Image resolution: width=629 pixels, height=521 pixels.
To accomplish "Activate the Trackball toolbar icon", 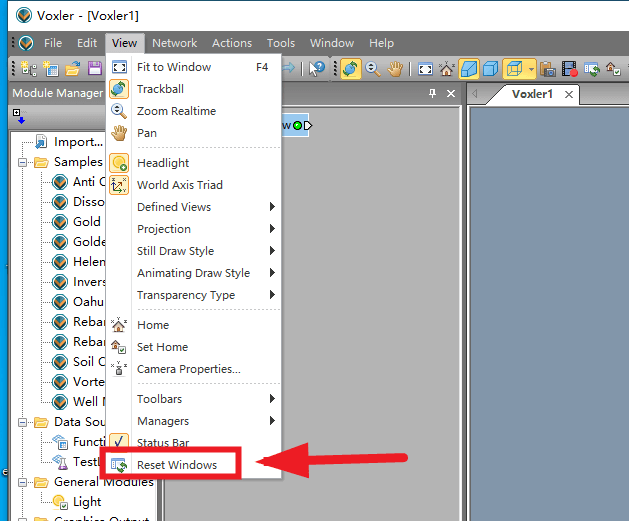I will [x=351, y=69].
